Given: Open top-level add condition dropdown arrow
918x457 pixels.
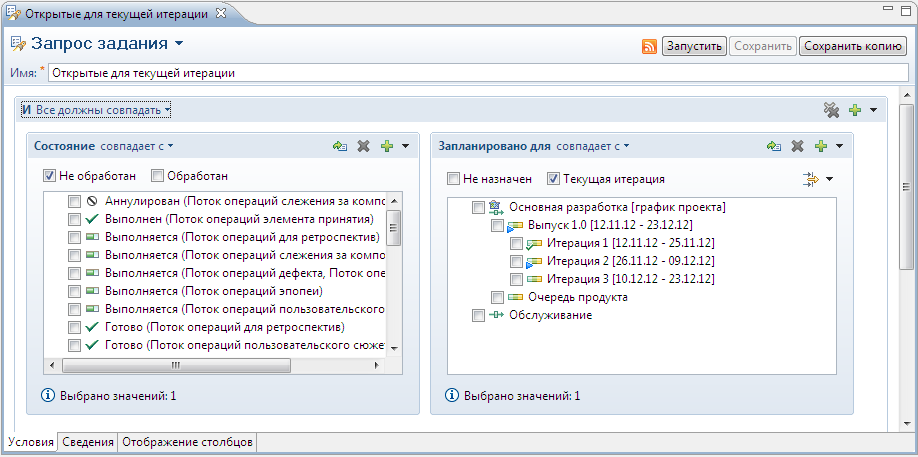Looking at the screenshot, I should point(874,110).
